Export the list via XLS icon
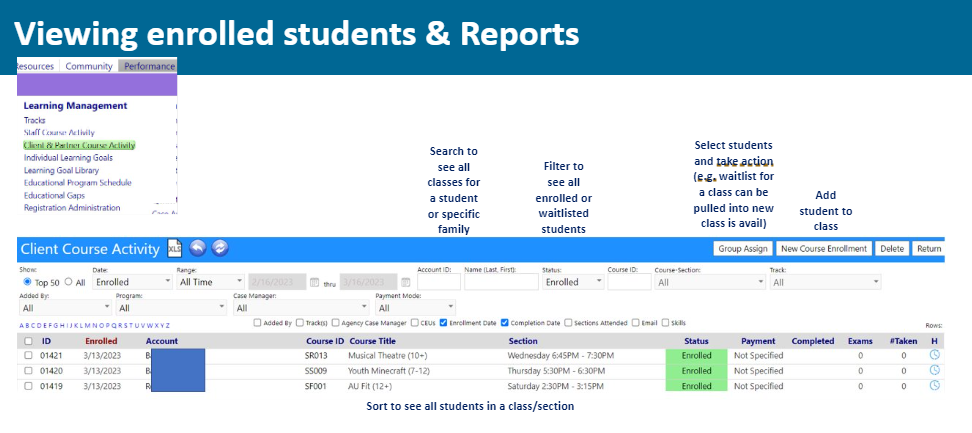This screenshot has height=433, width=972. pos(175,248)
